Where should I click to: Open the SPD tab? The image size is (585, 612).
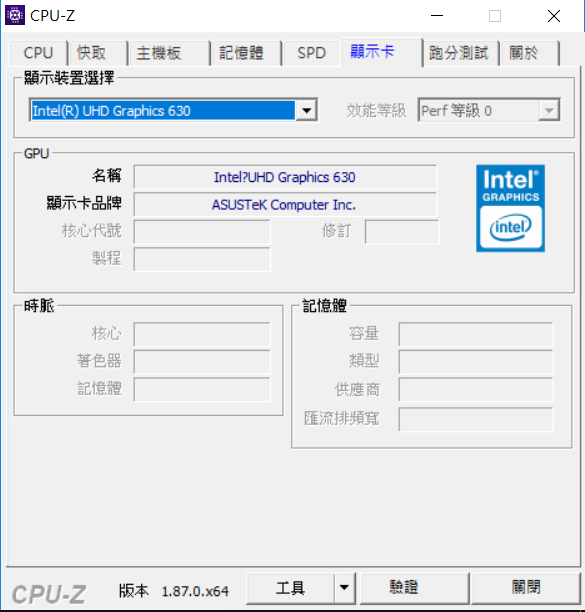311,53
